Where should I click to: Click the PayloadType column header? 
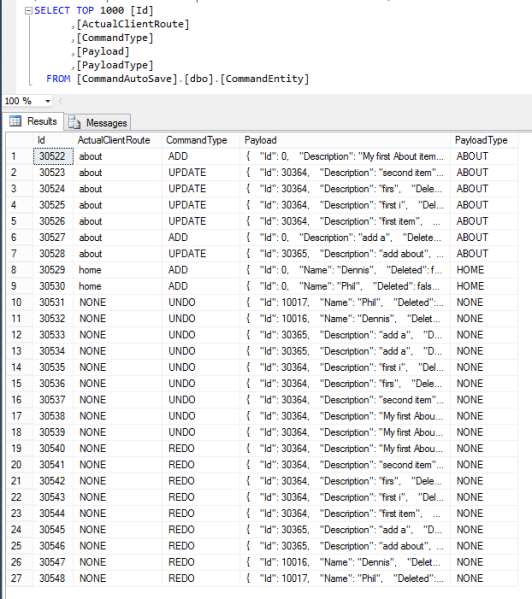click(484, 140)
